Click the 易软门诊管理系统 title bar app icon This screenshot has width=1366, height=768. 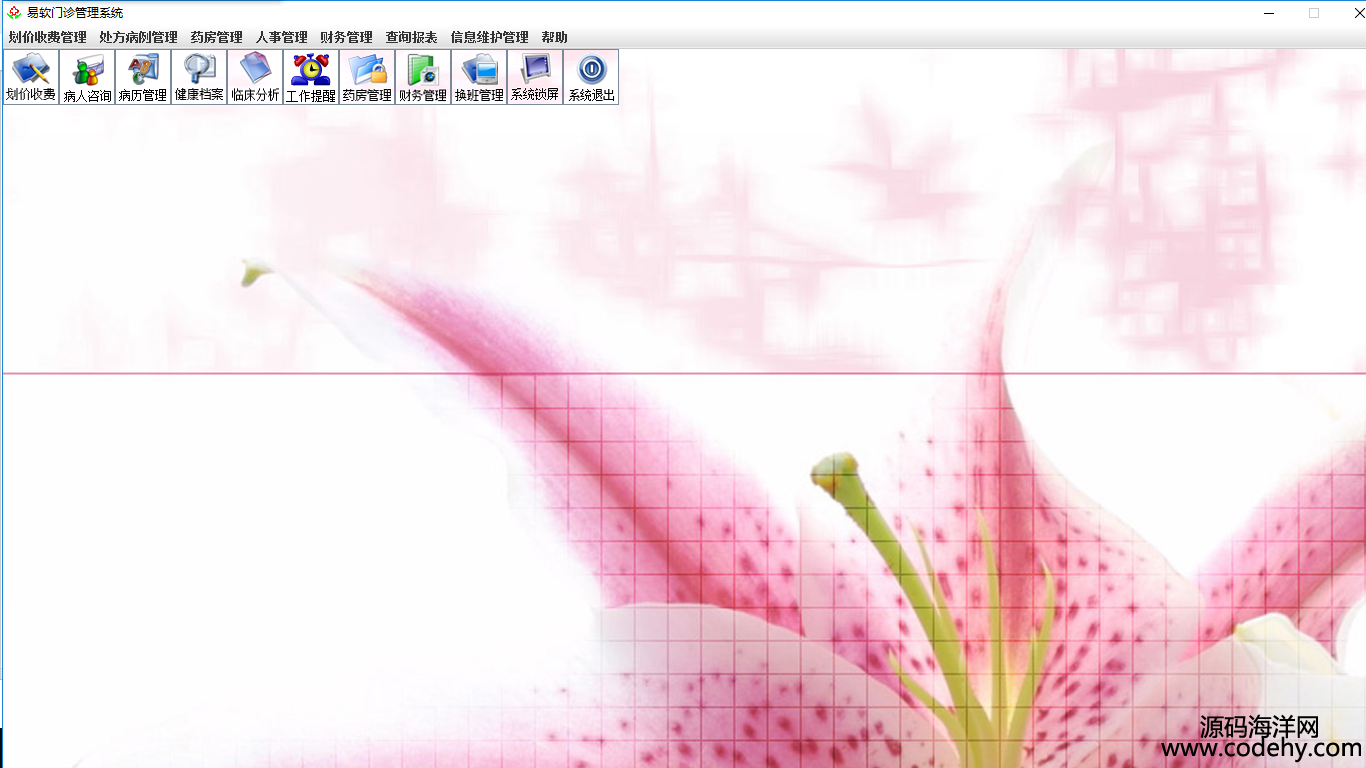pos(14,13)
